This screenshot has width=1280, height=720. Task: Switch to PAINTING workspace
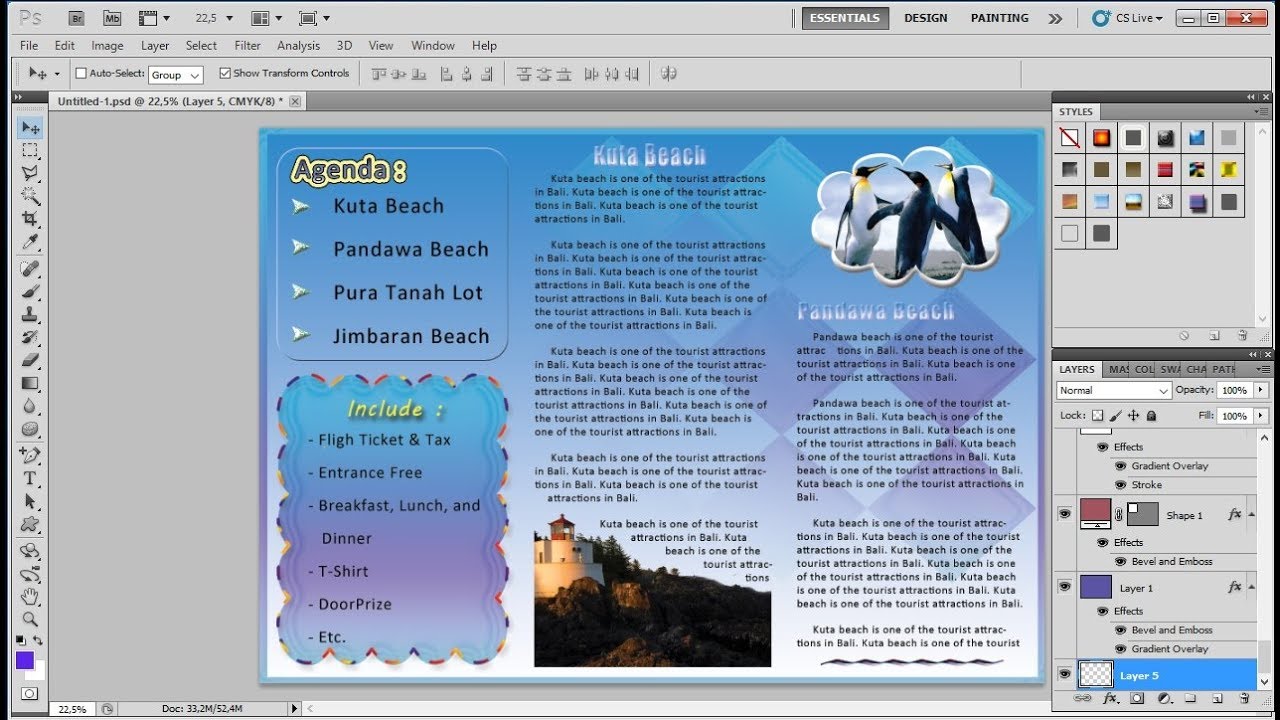coord(999,18)
